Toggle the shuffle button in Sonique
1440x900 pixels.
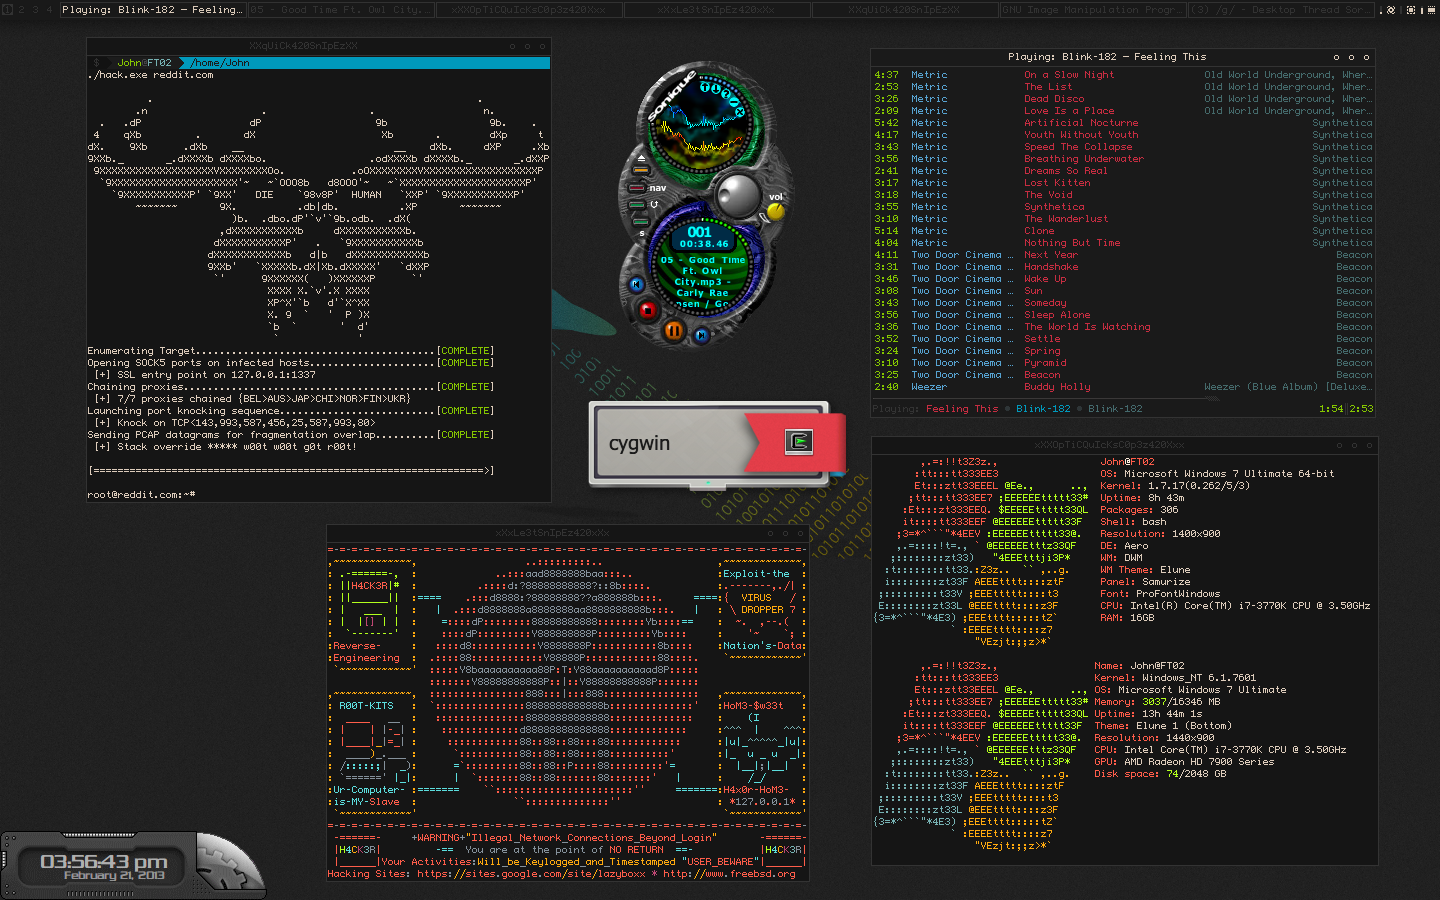click(641, 220)
